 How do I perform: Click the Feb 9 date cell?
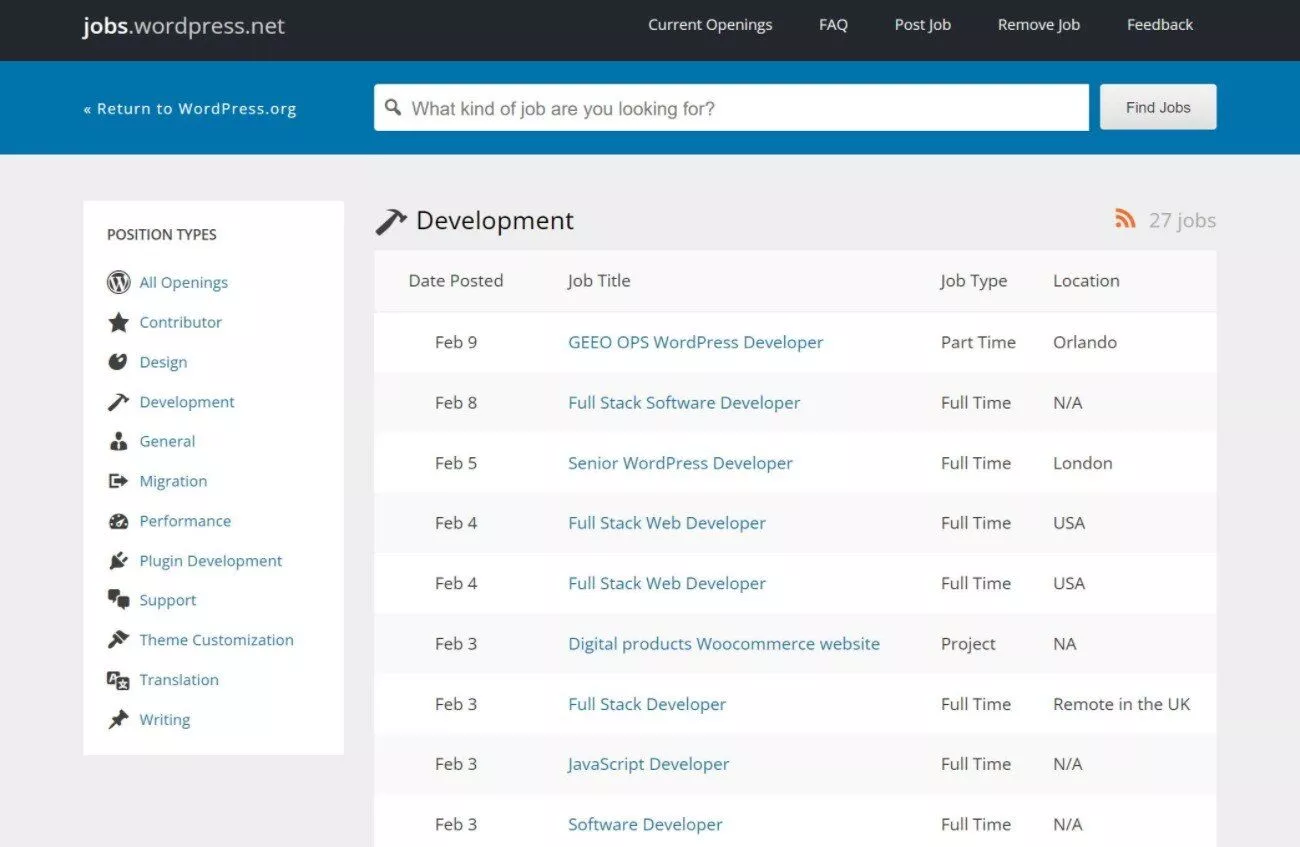(x=456, y=342)
